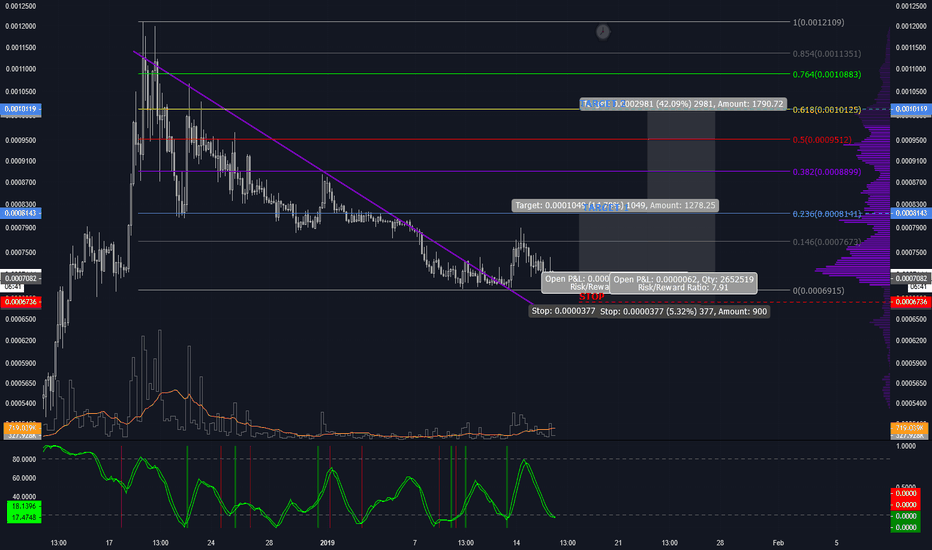
Task: Select the Open P&L label with Risk/Reward 7.91
Action: point(683,283)
